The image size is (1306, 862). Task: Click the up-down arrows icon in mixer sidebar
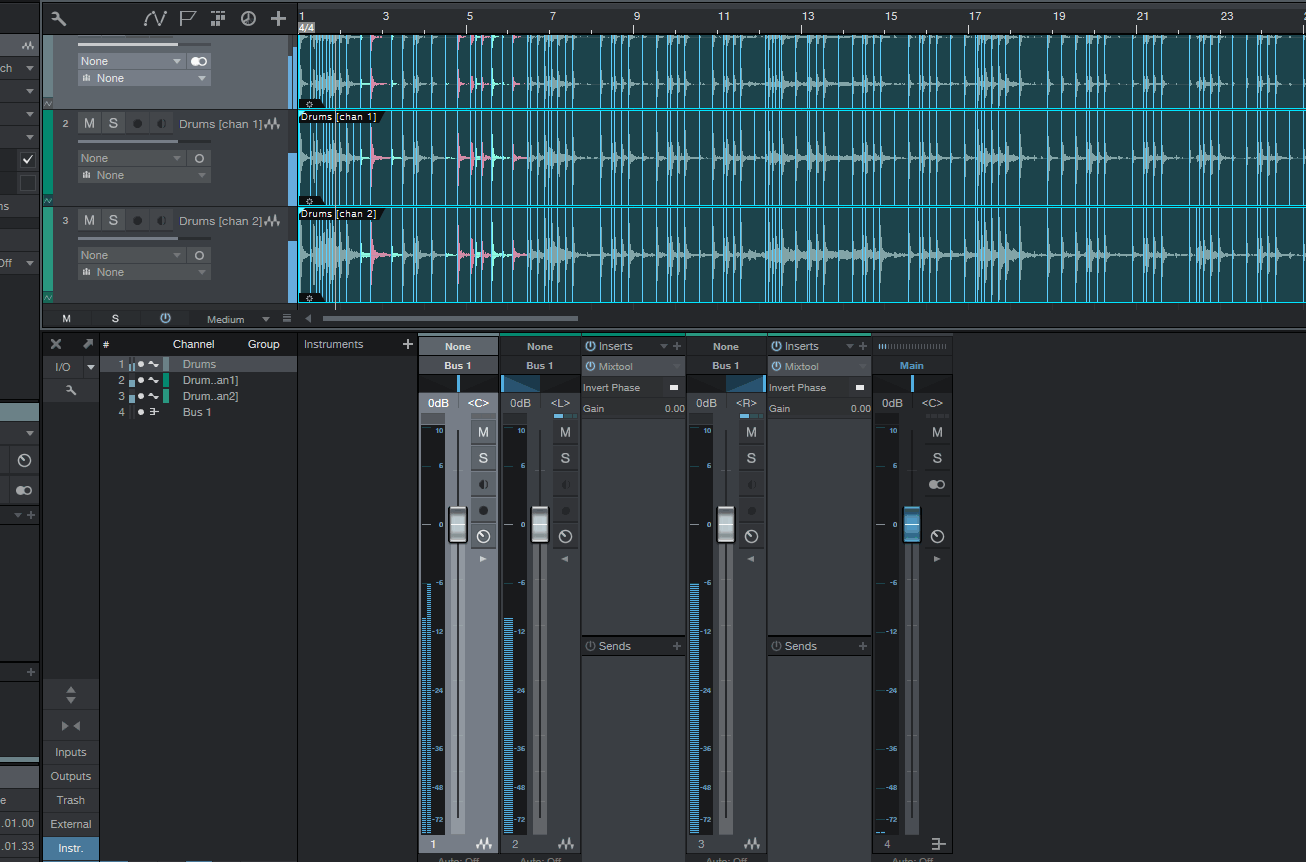pyautogui.click(x=71, y=693)
